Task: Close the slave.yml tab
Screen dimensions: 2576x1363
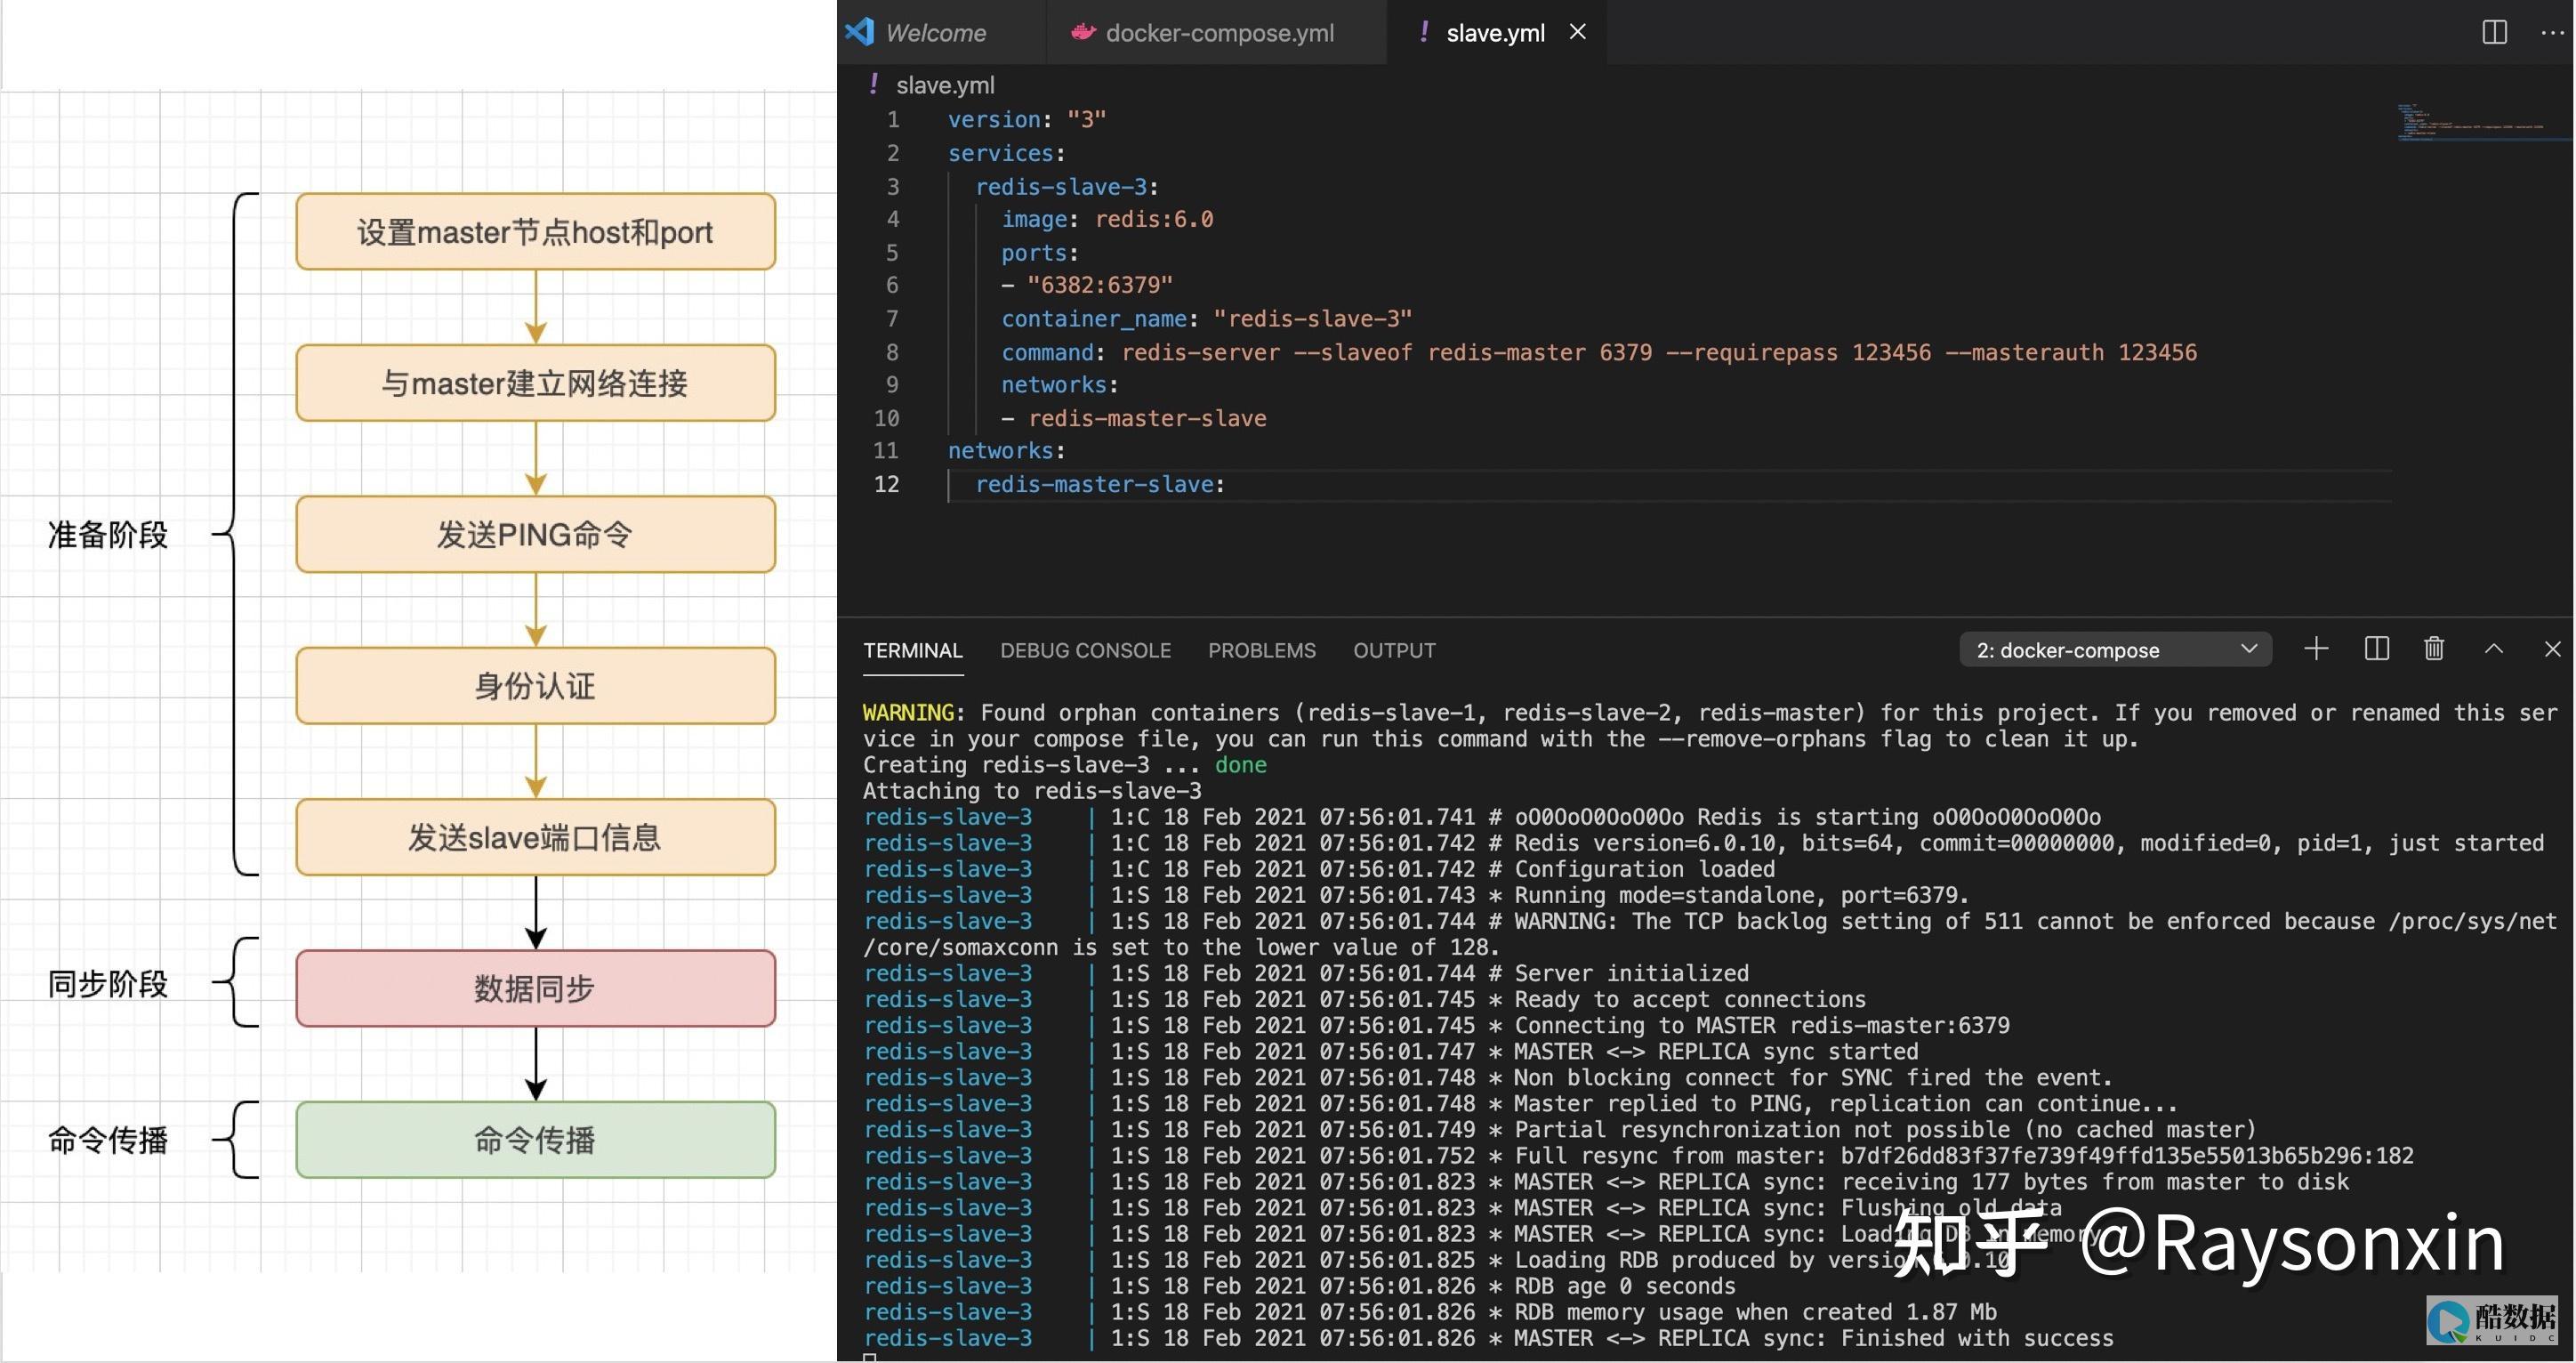Action: tap(1577, 32)
